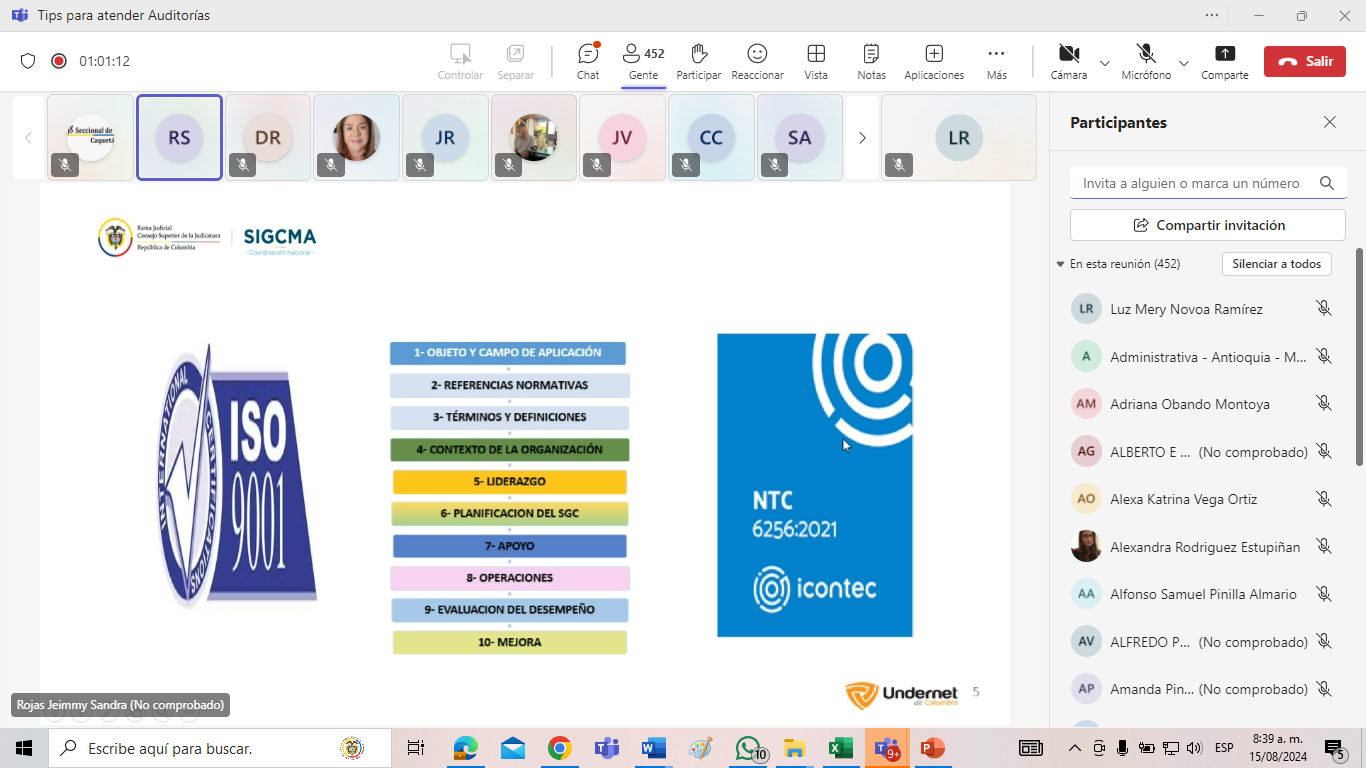Viewport: 1366px width, 768px height.
Task: Open title bar three-dots menu
Action: pyautogui.click(x=1212, y=15)
